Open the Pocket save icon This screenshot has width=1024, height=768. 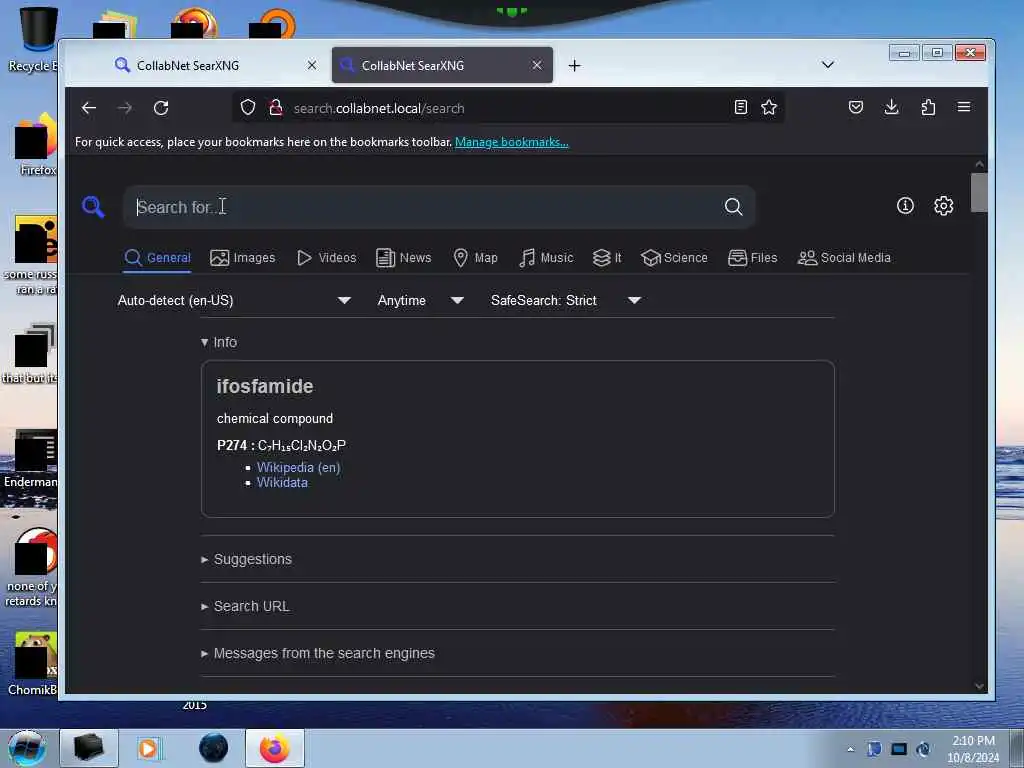pos(856,107)
